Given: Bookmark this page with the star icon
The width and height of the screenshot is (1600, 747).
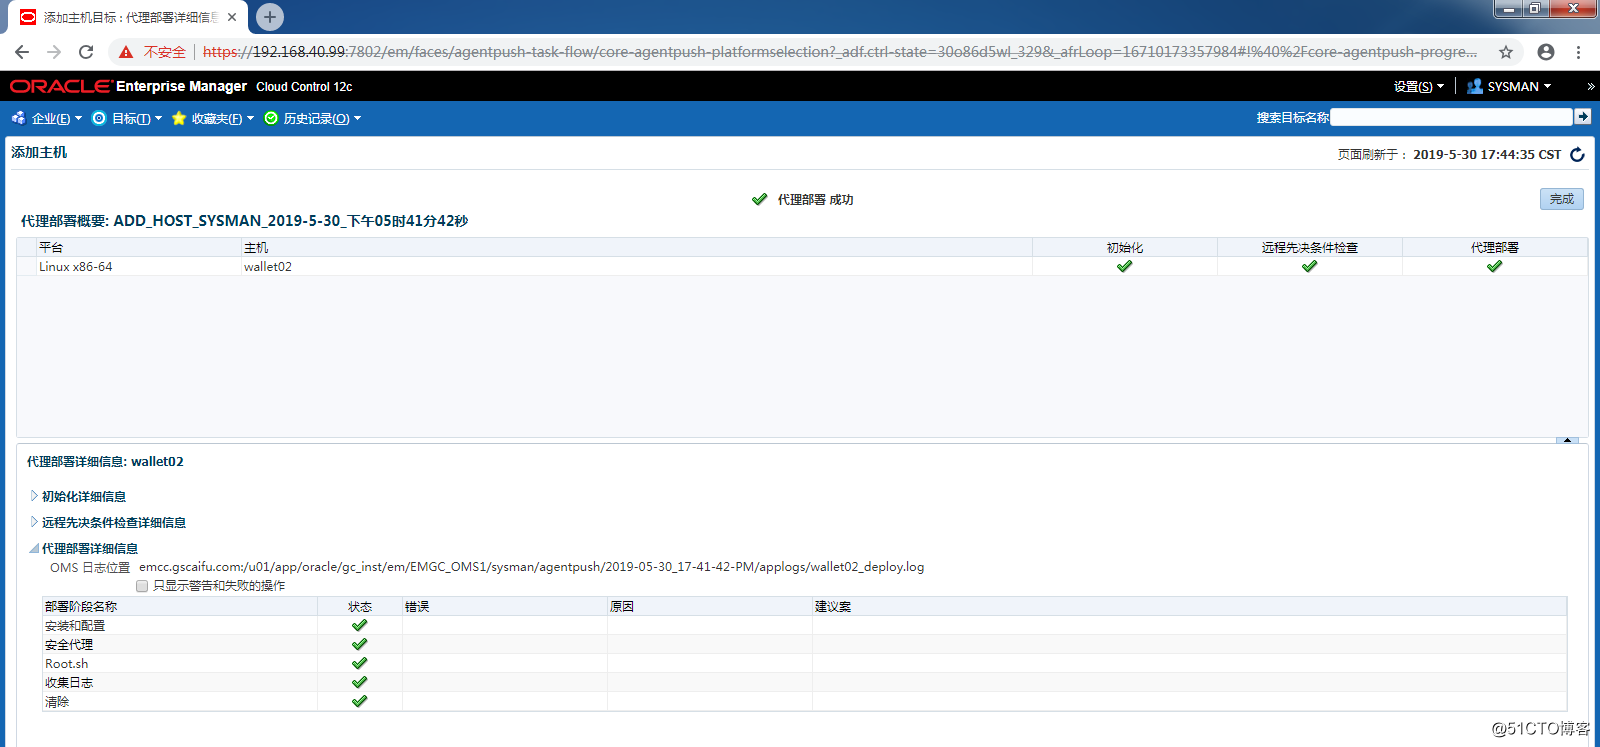Looking at the screenshot, I should [x=1506, y=52].
